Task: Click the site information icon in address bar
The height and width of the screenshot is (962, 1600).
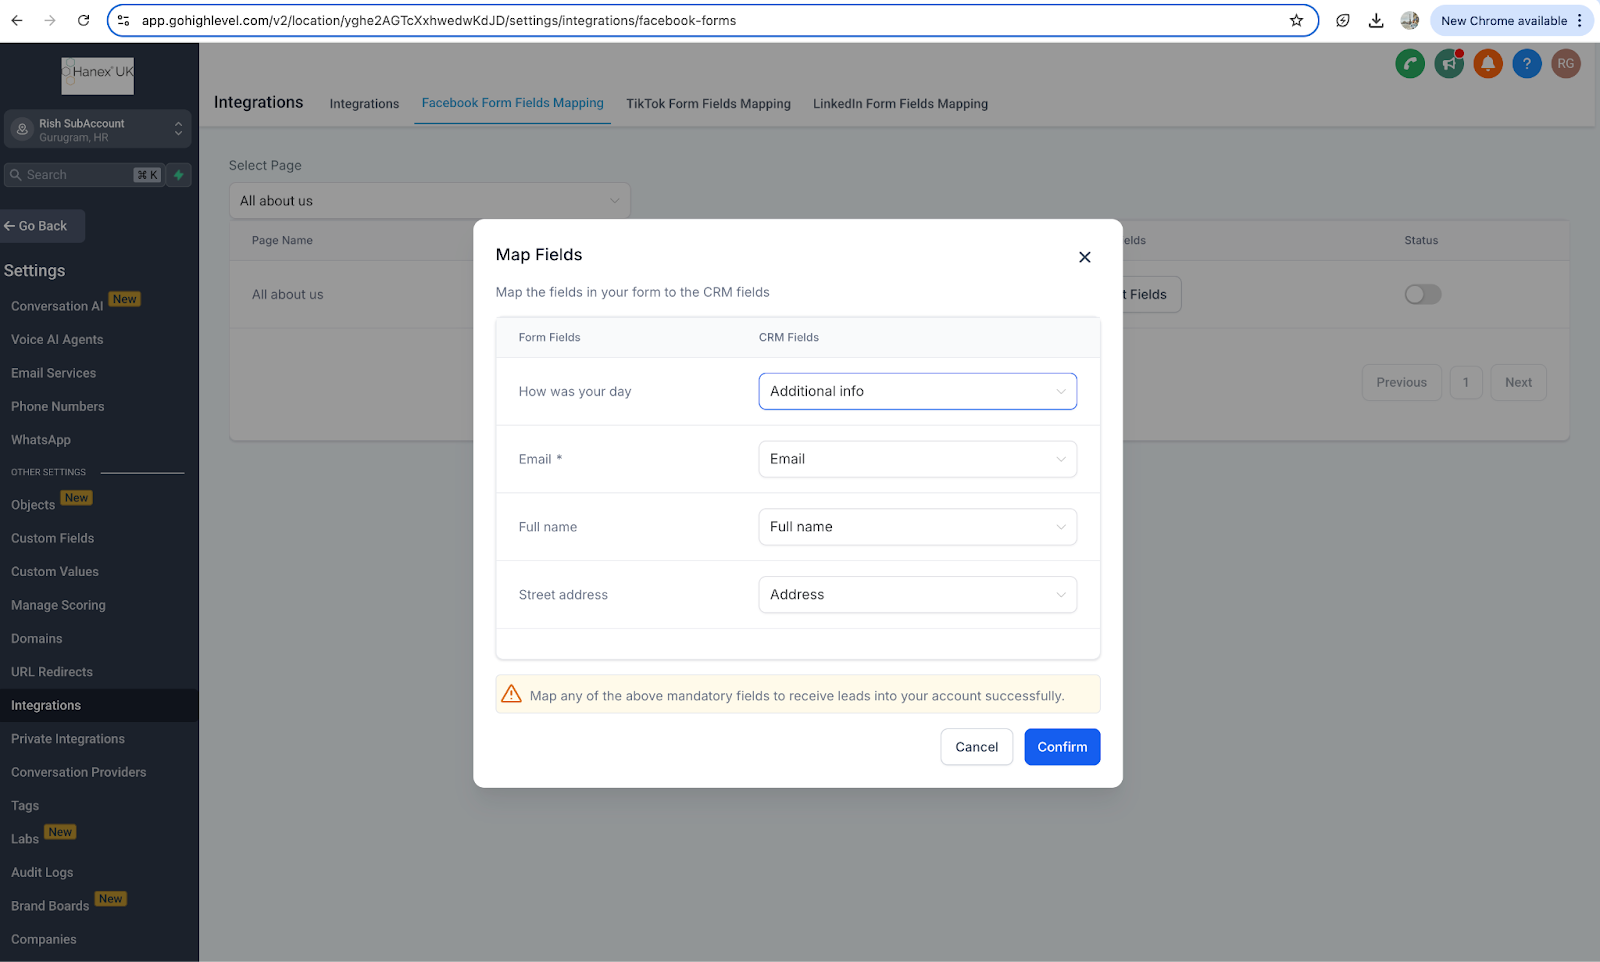Action: pyautogui.click(x=124, y=20)
